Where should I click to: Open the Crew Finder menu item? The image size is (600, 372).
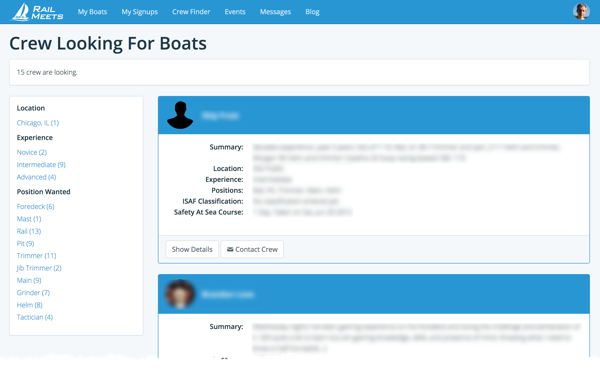[x=191, y=12]
